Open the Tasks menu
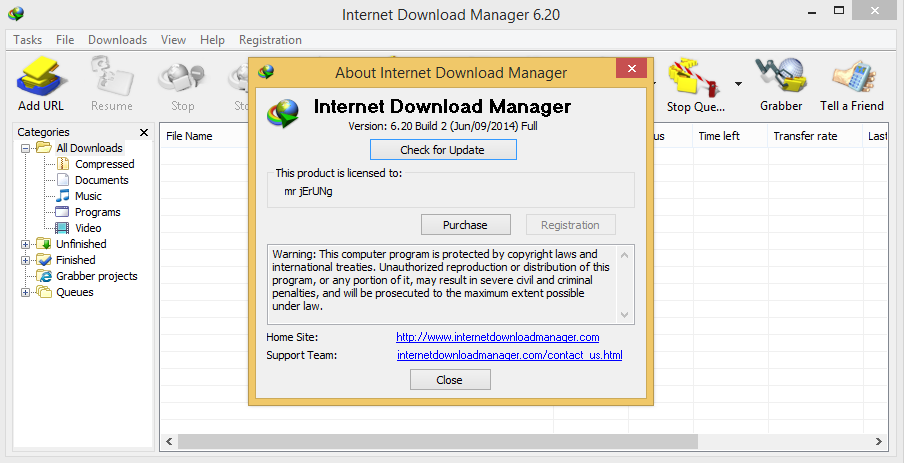This screenshot has height=463, width=904. pos(28,40)
